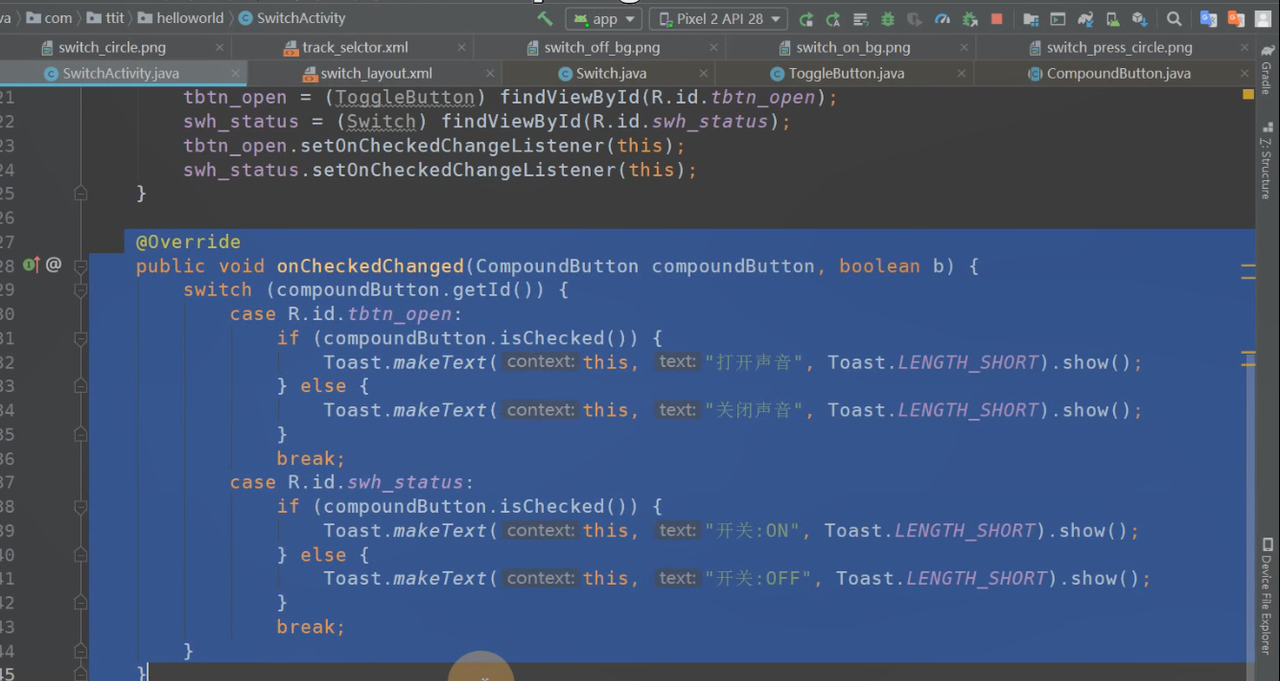The height and width of the screenshot is (681, 1280).
Task: Open the Device File Explorer panel
Action: (1266, 596)
